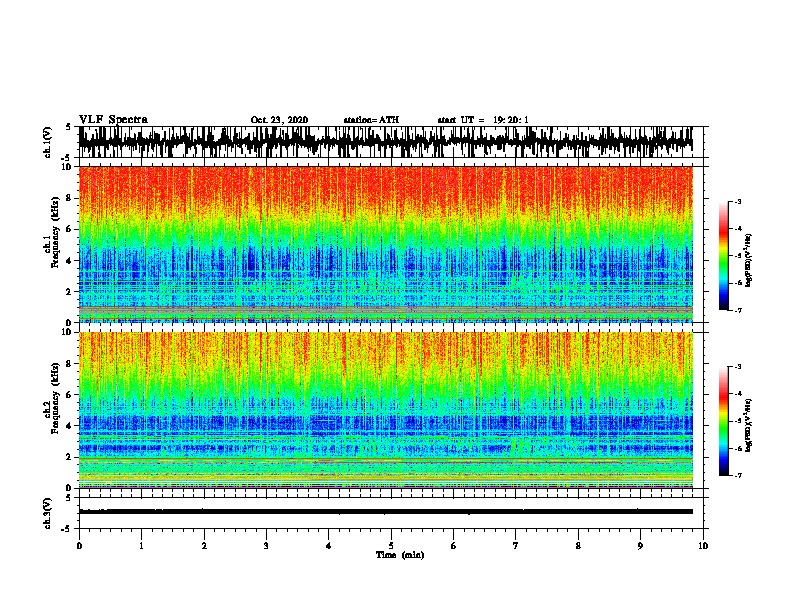Select the date text "Oct. 23, 2020"

pyautogui.click(x=279, y=120)
